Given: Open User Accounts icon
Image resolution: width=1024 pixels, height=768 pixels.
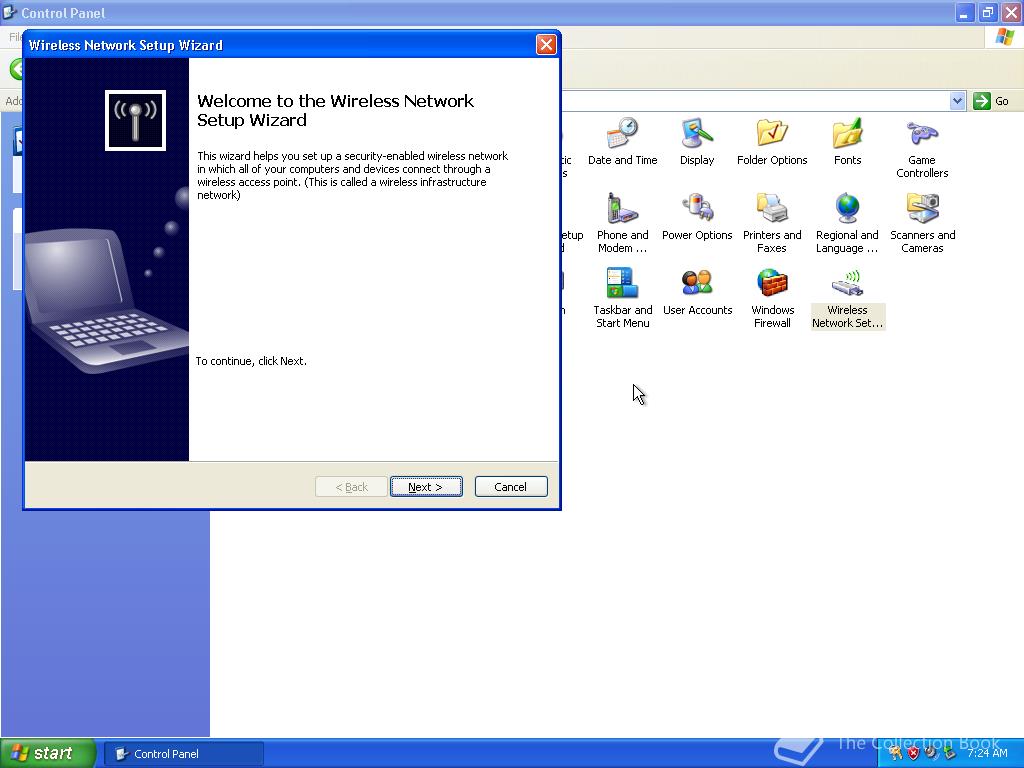Looking at the screenshot, I should (697, 292).
